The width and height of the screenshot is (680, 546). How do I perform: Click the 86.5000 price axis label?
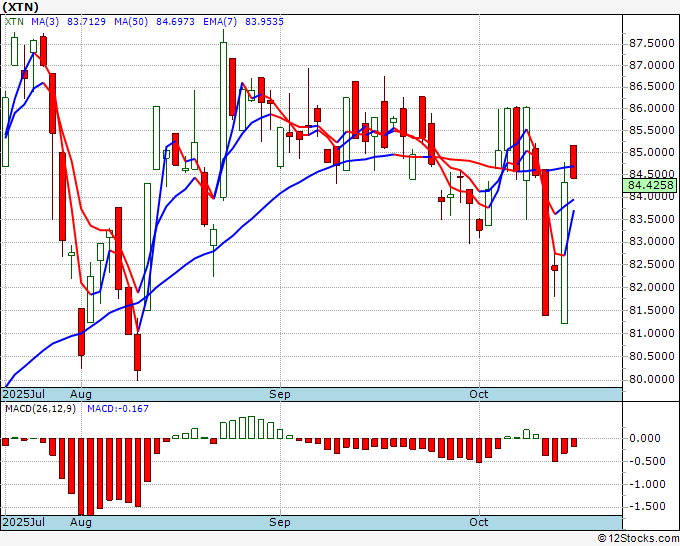[x=652, y=86]
